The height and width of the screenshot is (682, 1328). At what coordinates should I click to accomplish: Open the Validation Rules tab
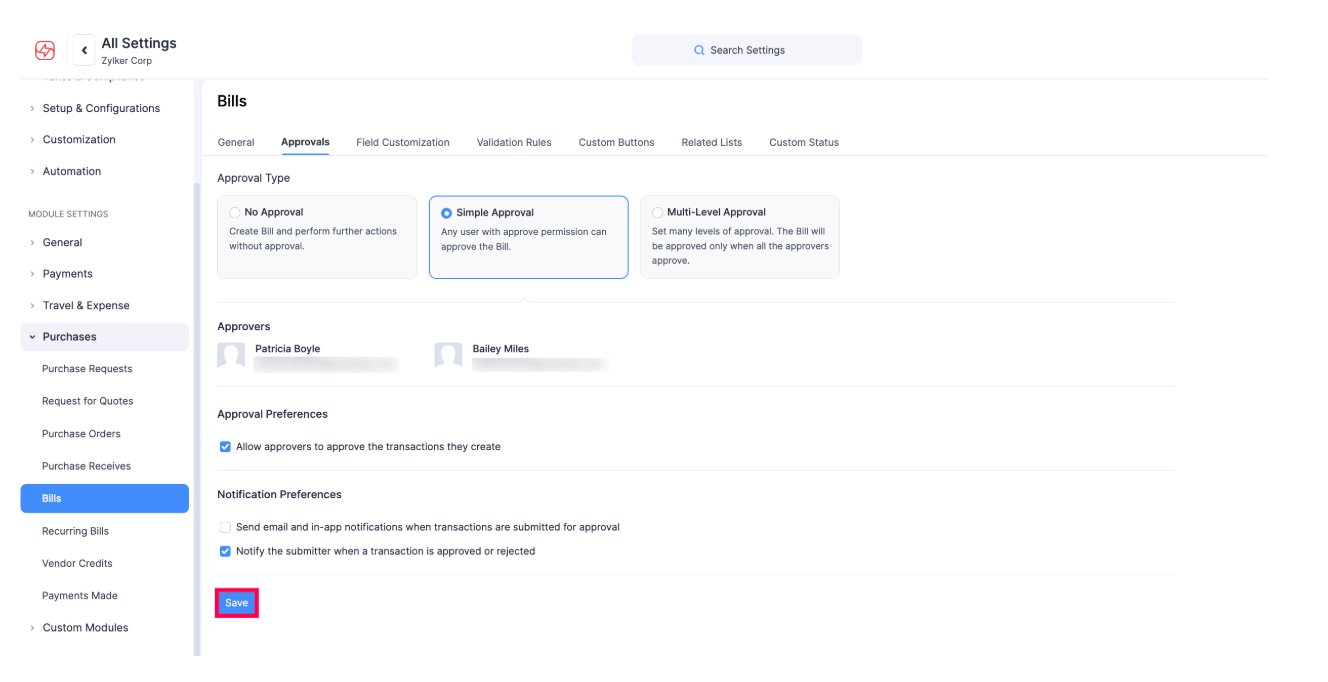(513, 142)
